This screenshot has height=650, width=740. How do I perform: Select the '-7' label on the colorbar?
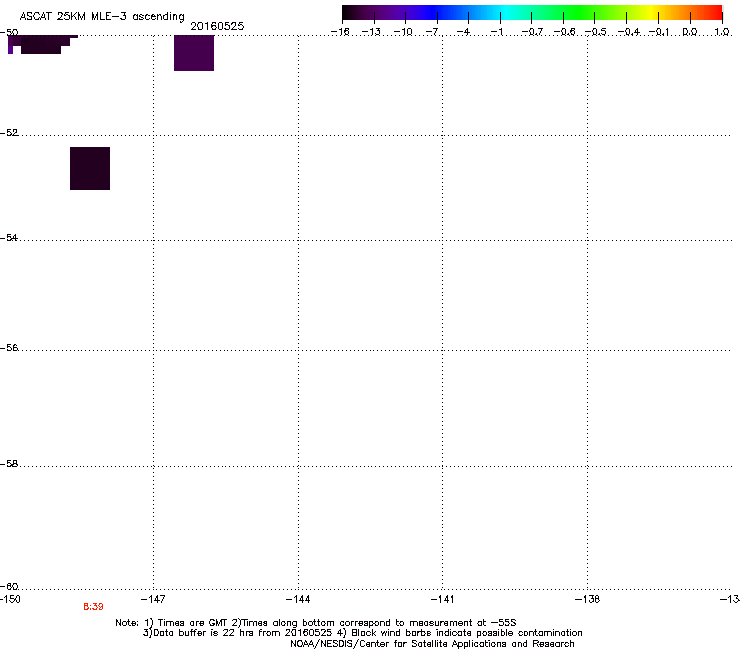pos(433,32)
